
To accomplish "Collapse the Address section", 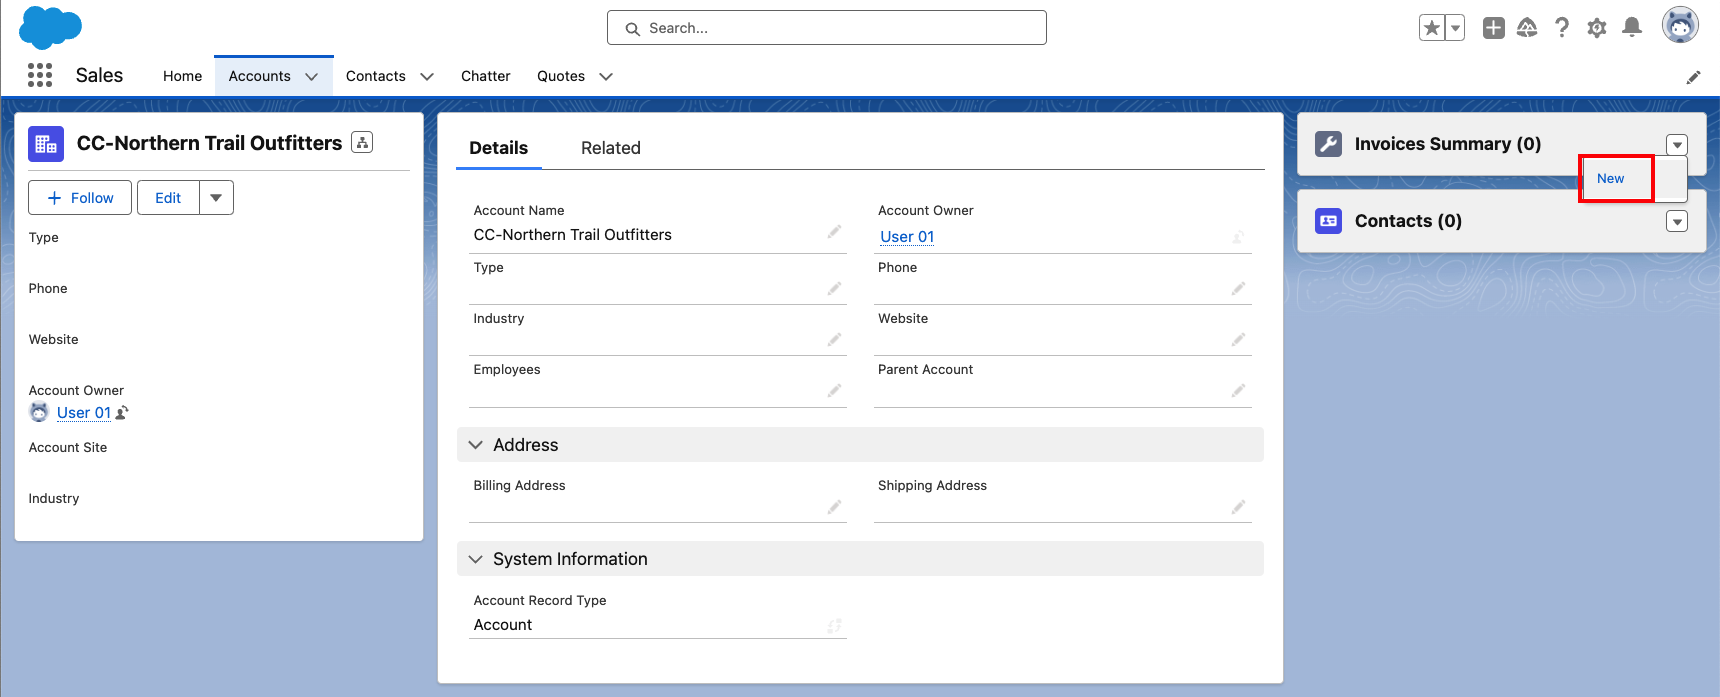I will coord(476,445).
